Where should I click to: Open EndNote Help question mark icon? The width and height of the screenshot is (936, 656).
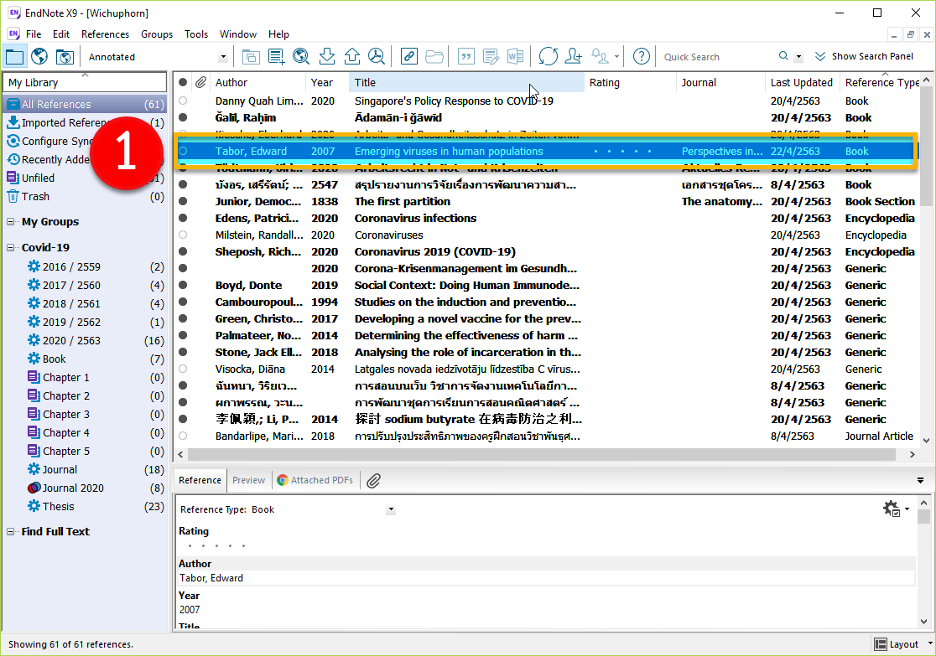coord(641,57)
